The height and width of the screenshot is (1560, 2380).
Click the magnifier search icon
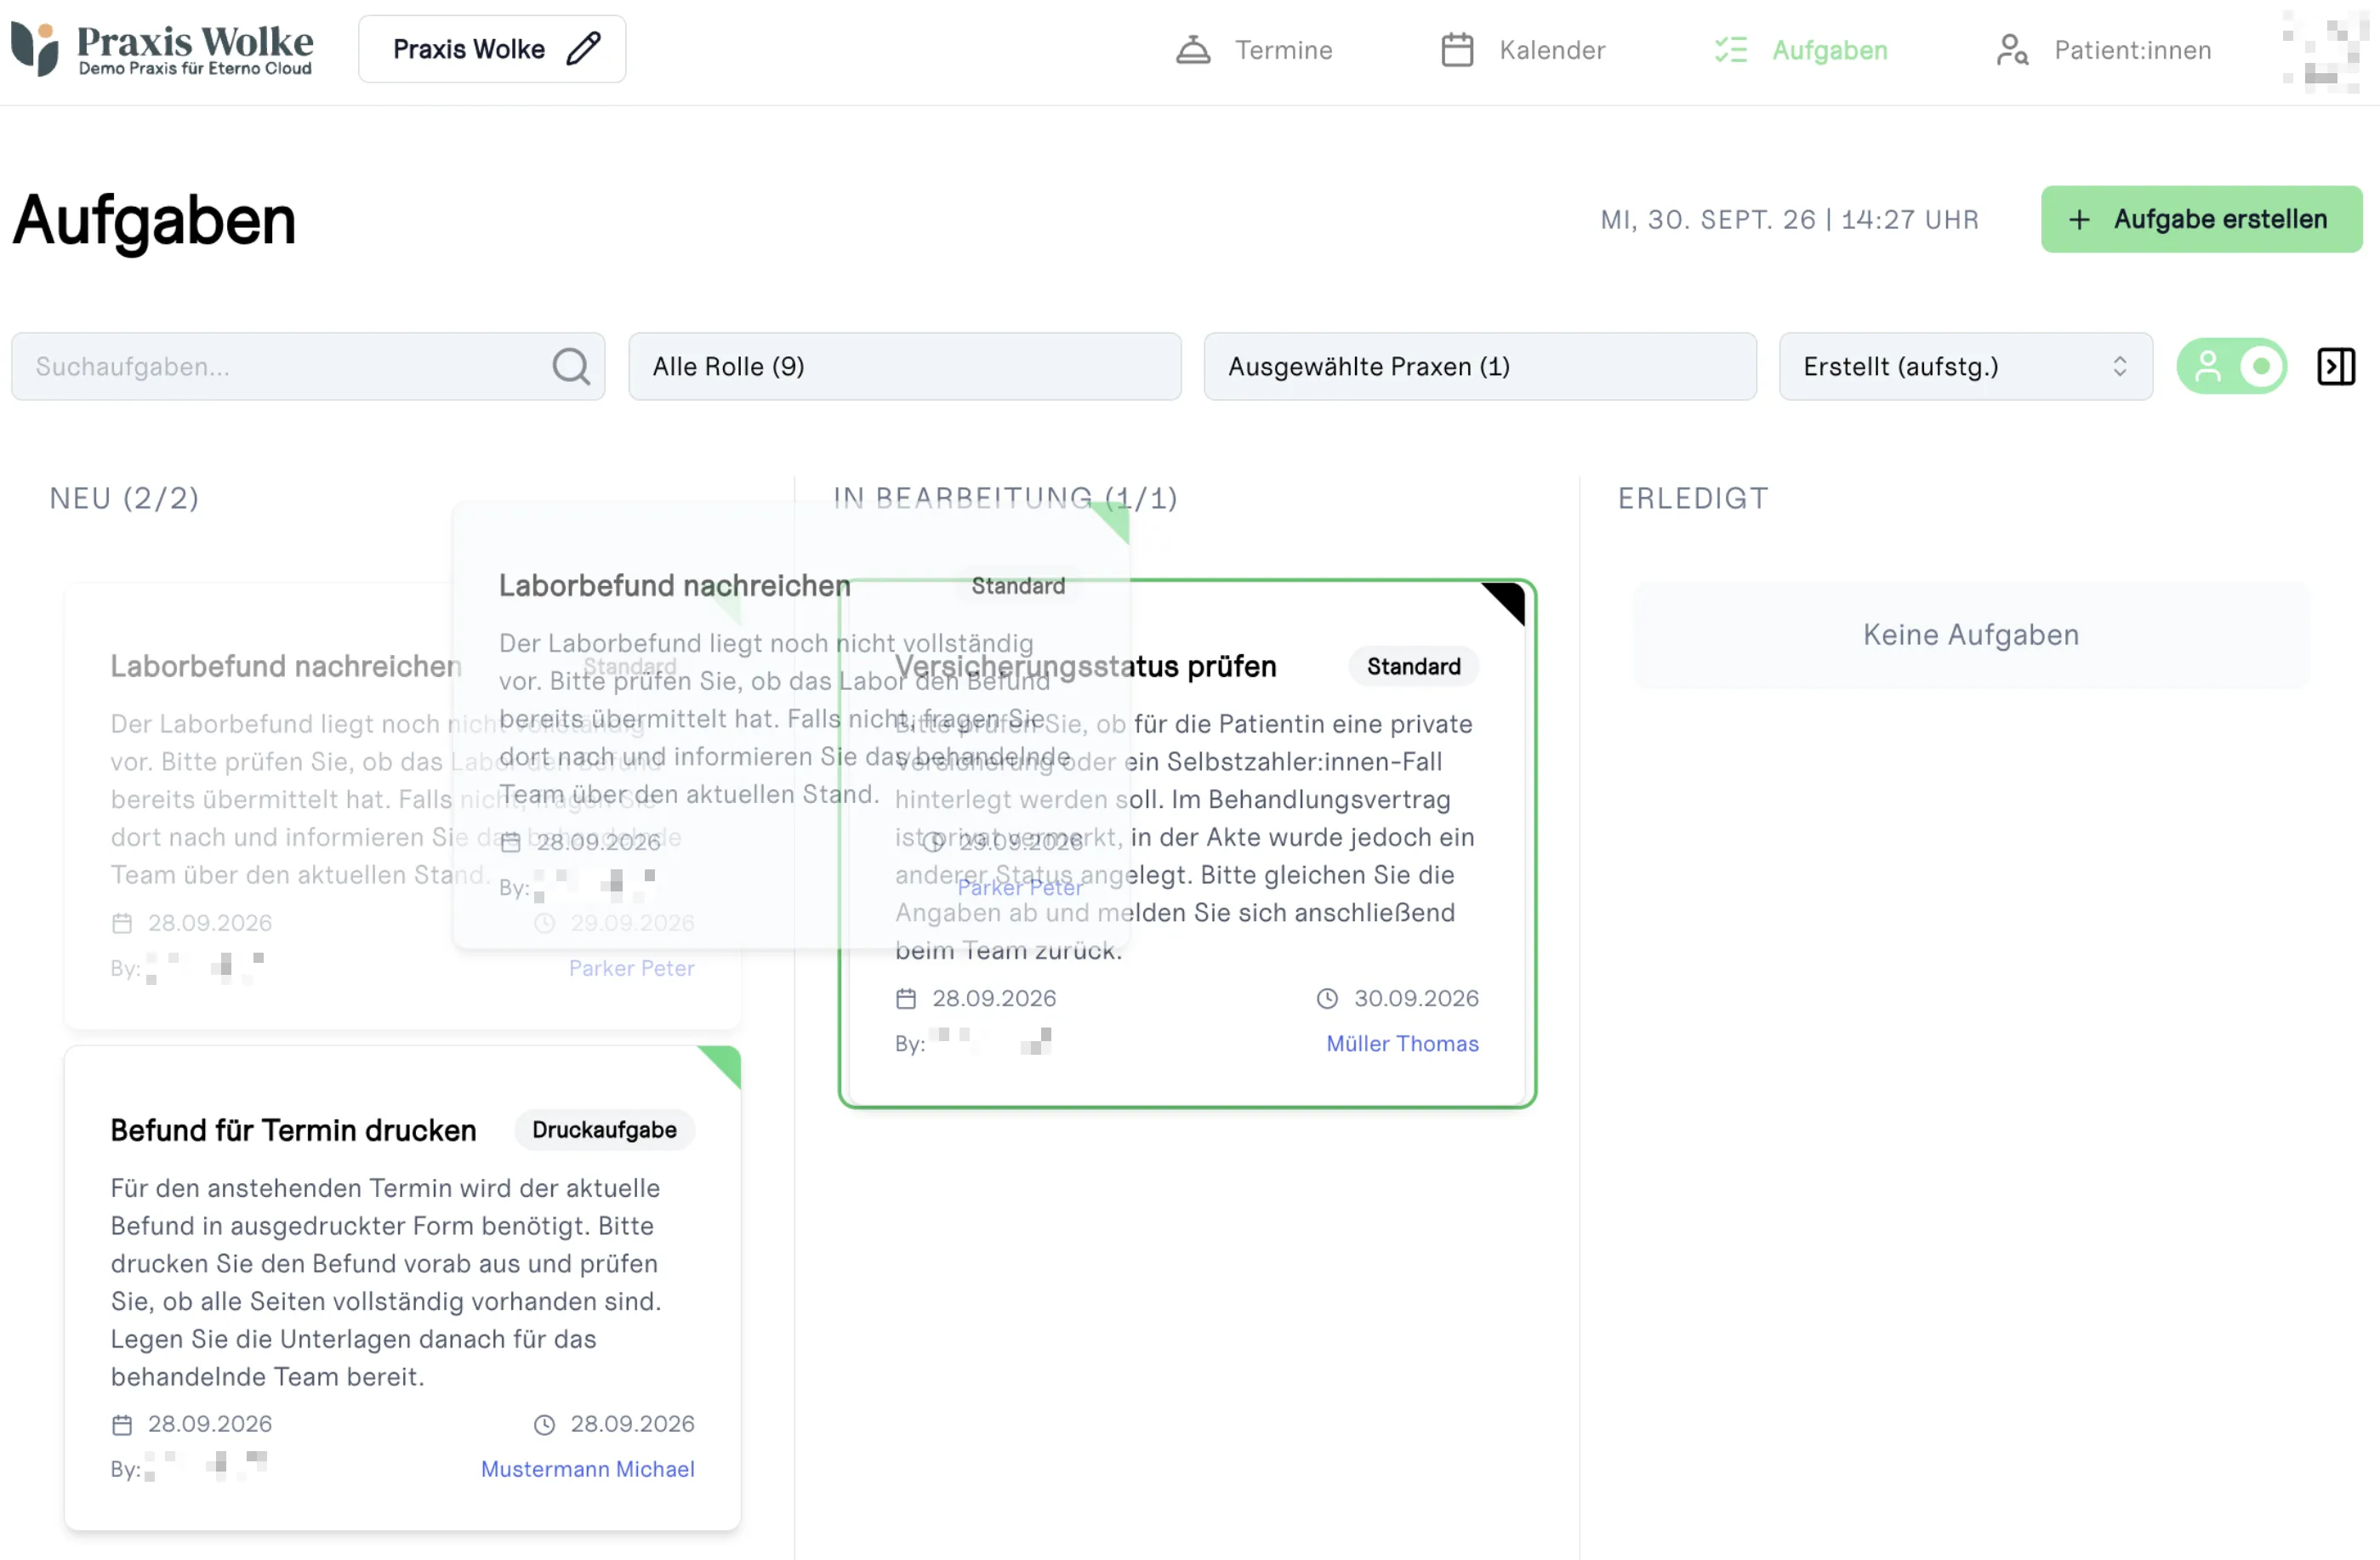[571, 367]
